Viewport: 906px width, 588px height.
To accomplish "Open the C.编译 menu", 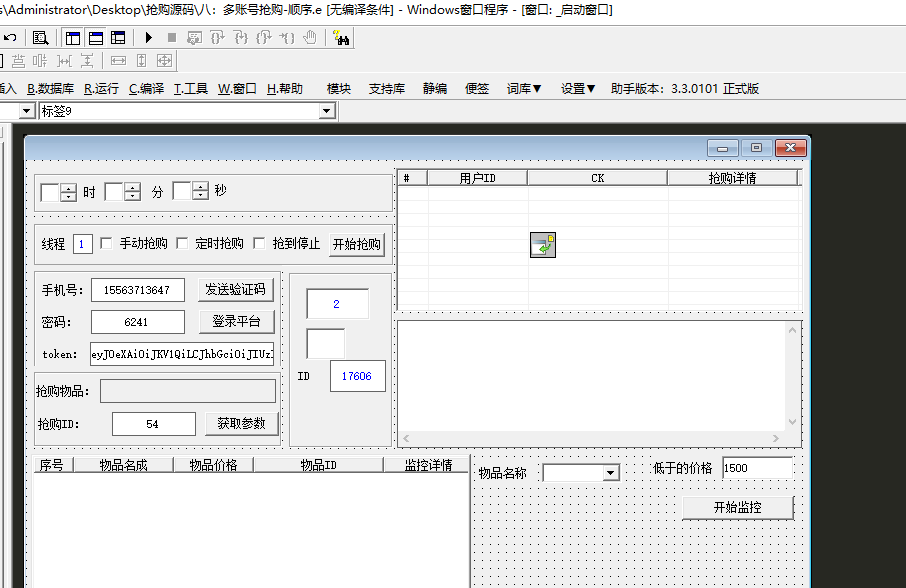I will pyautogui.click(x=146, y=88).
